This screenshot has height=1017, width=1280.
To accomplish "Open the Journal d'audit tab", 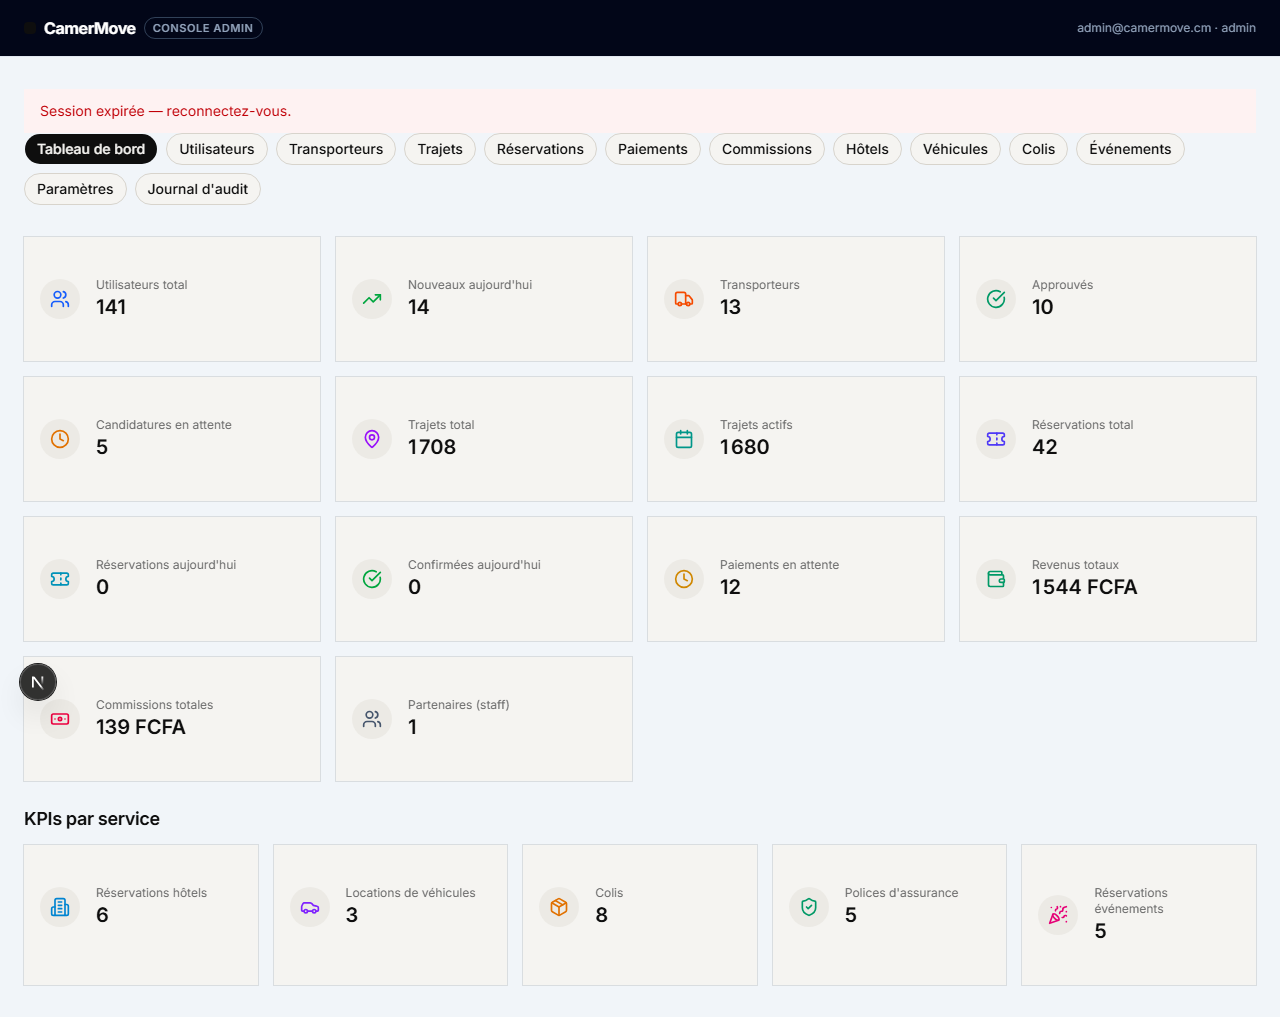I will (198, 189).
